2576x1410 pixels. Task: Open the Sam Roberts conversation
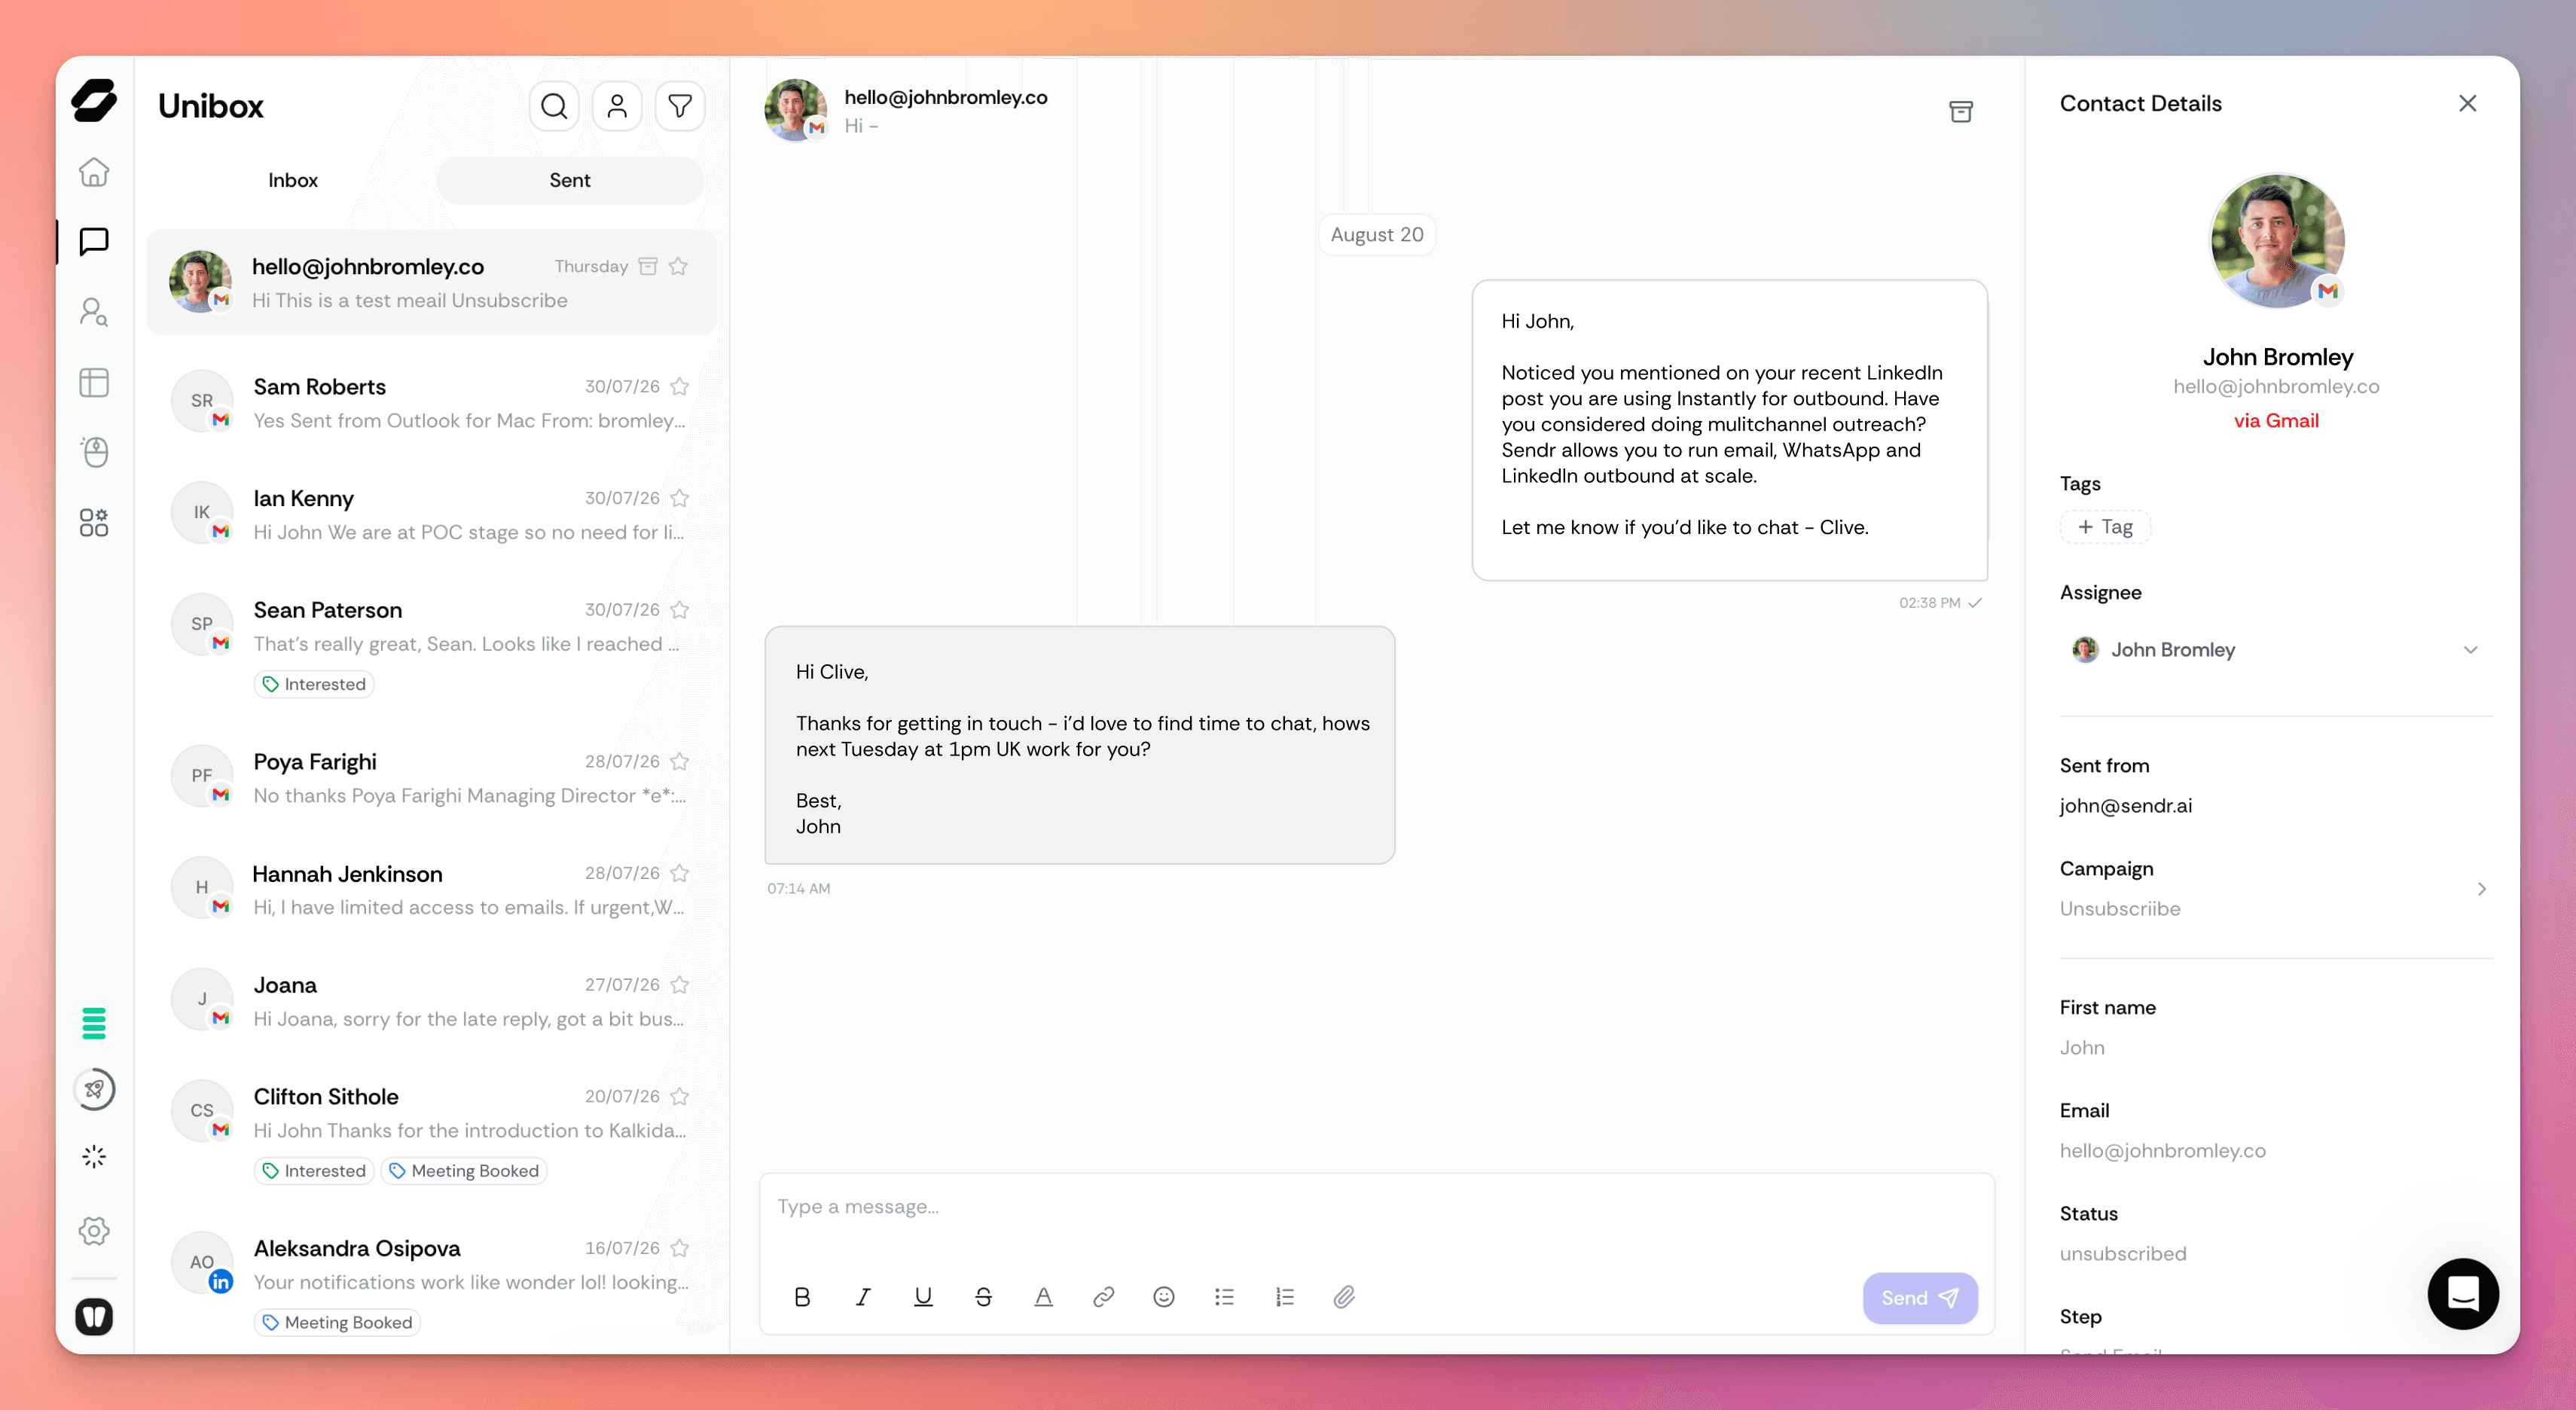tap(431, 403)
